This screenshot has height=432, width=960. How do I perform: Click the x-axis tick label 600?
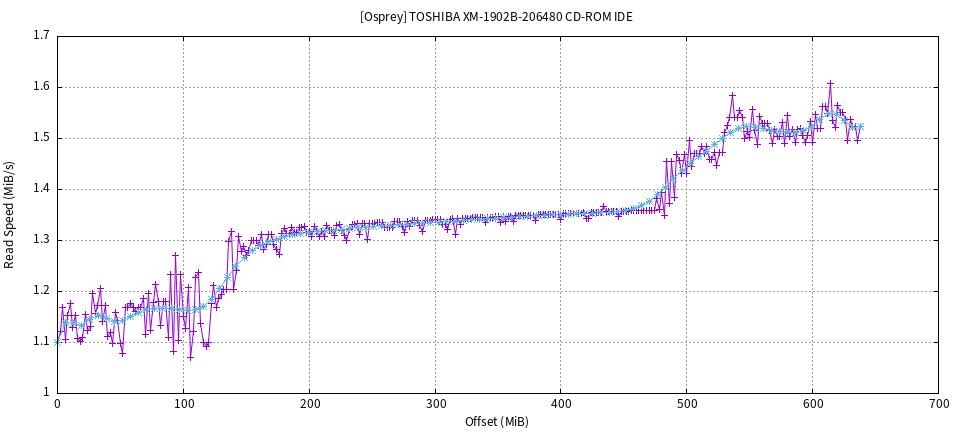812,403
